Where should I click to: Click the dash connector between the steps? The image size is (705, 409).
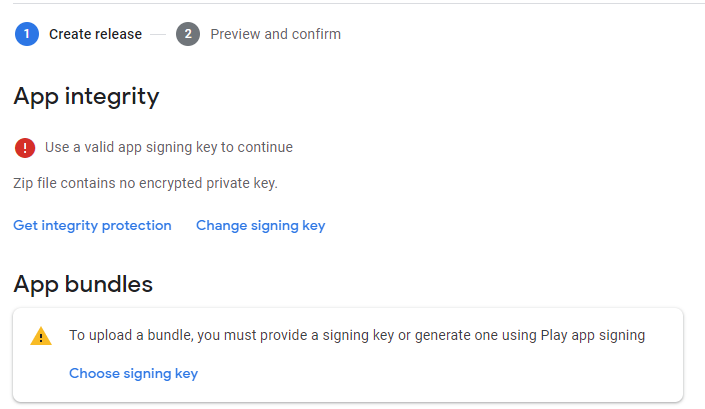coord(158,34)
